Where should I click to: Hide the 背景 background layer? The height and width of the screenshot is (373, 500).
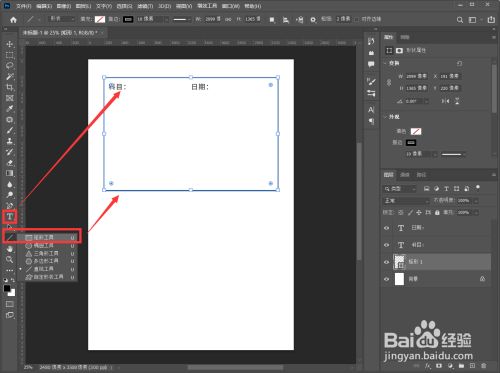pos(386,279)
